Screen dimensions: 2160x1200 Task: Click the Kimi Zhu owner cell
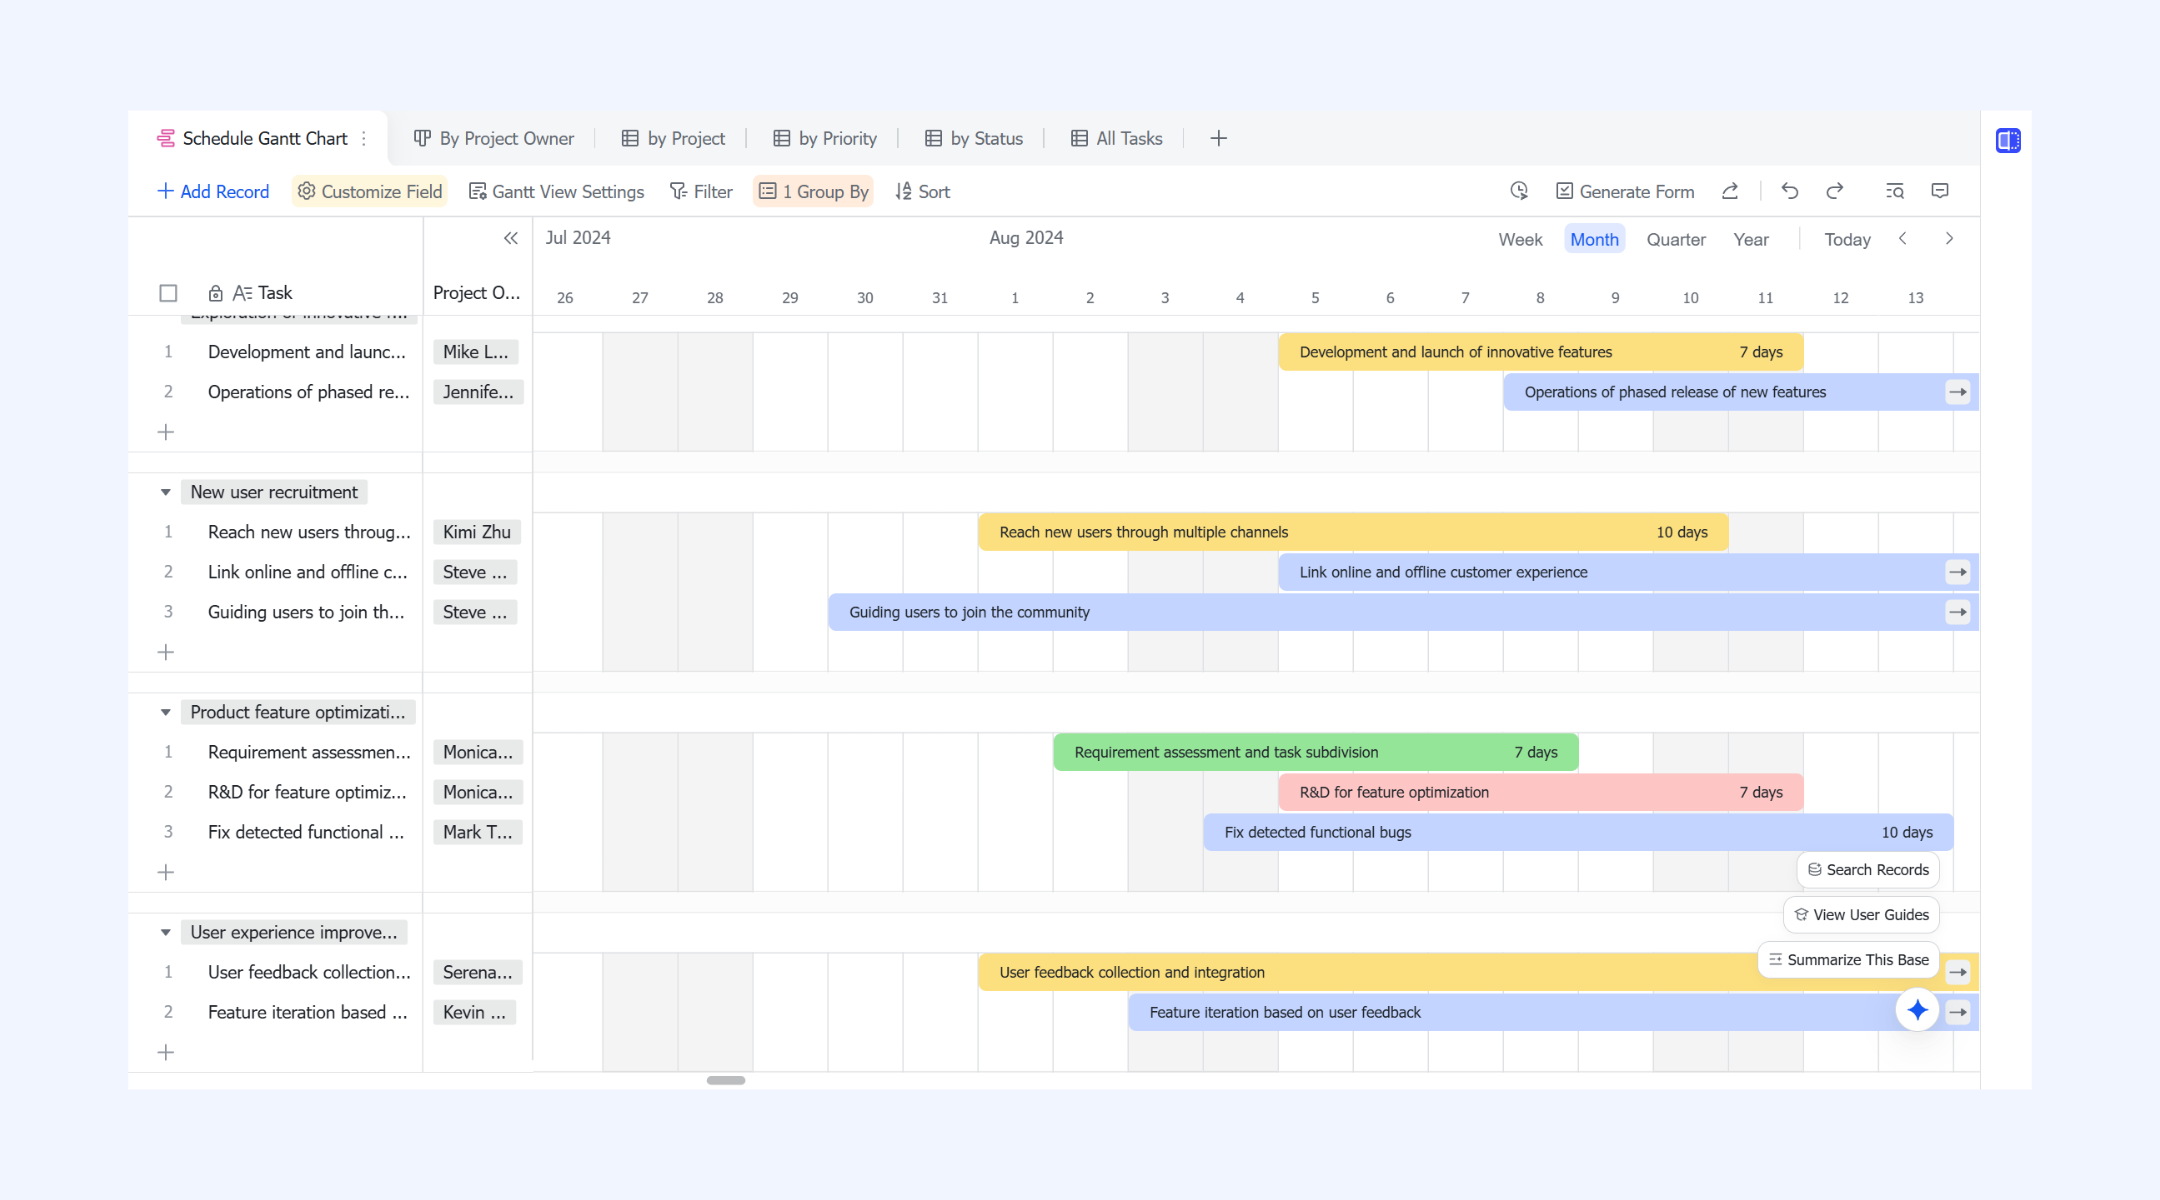pyautogui.click(x=477, y=532)
